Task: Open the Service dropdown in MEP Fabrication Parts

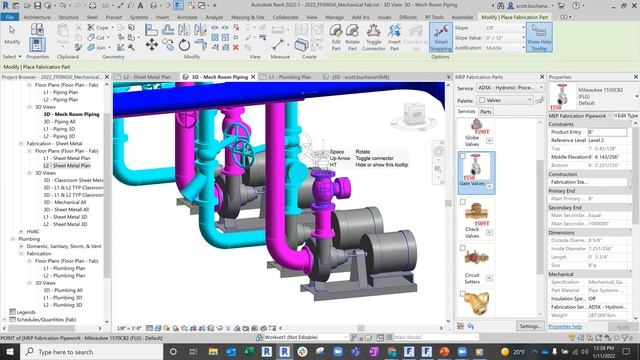Action: click(510, 88)
